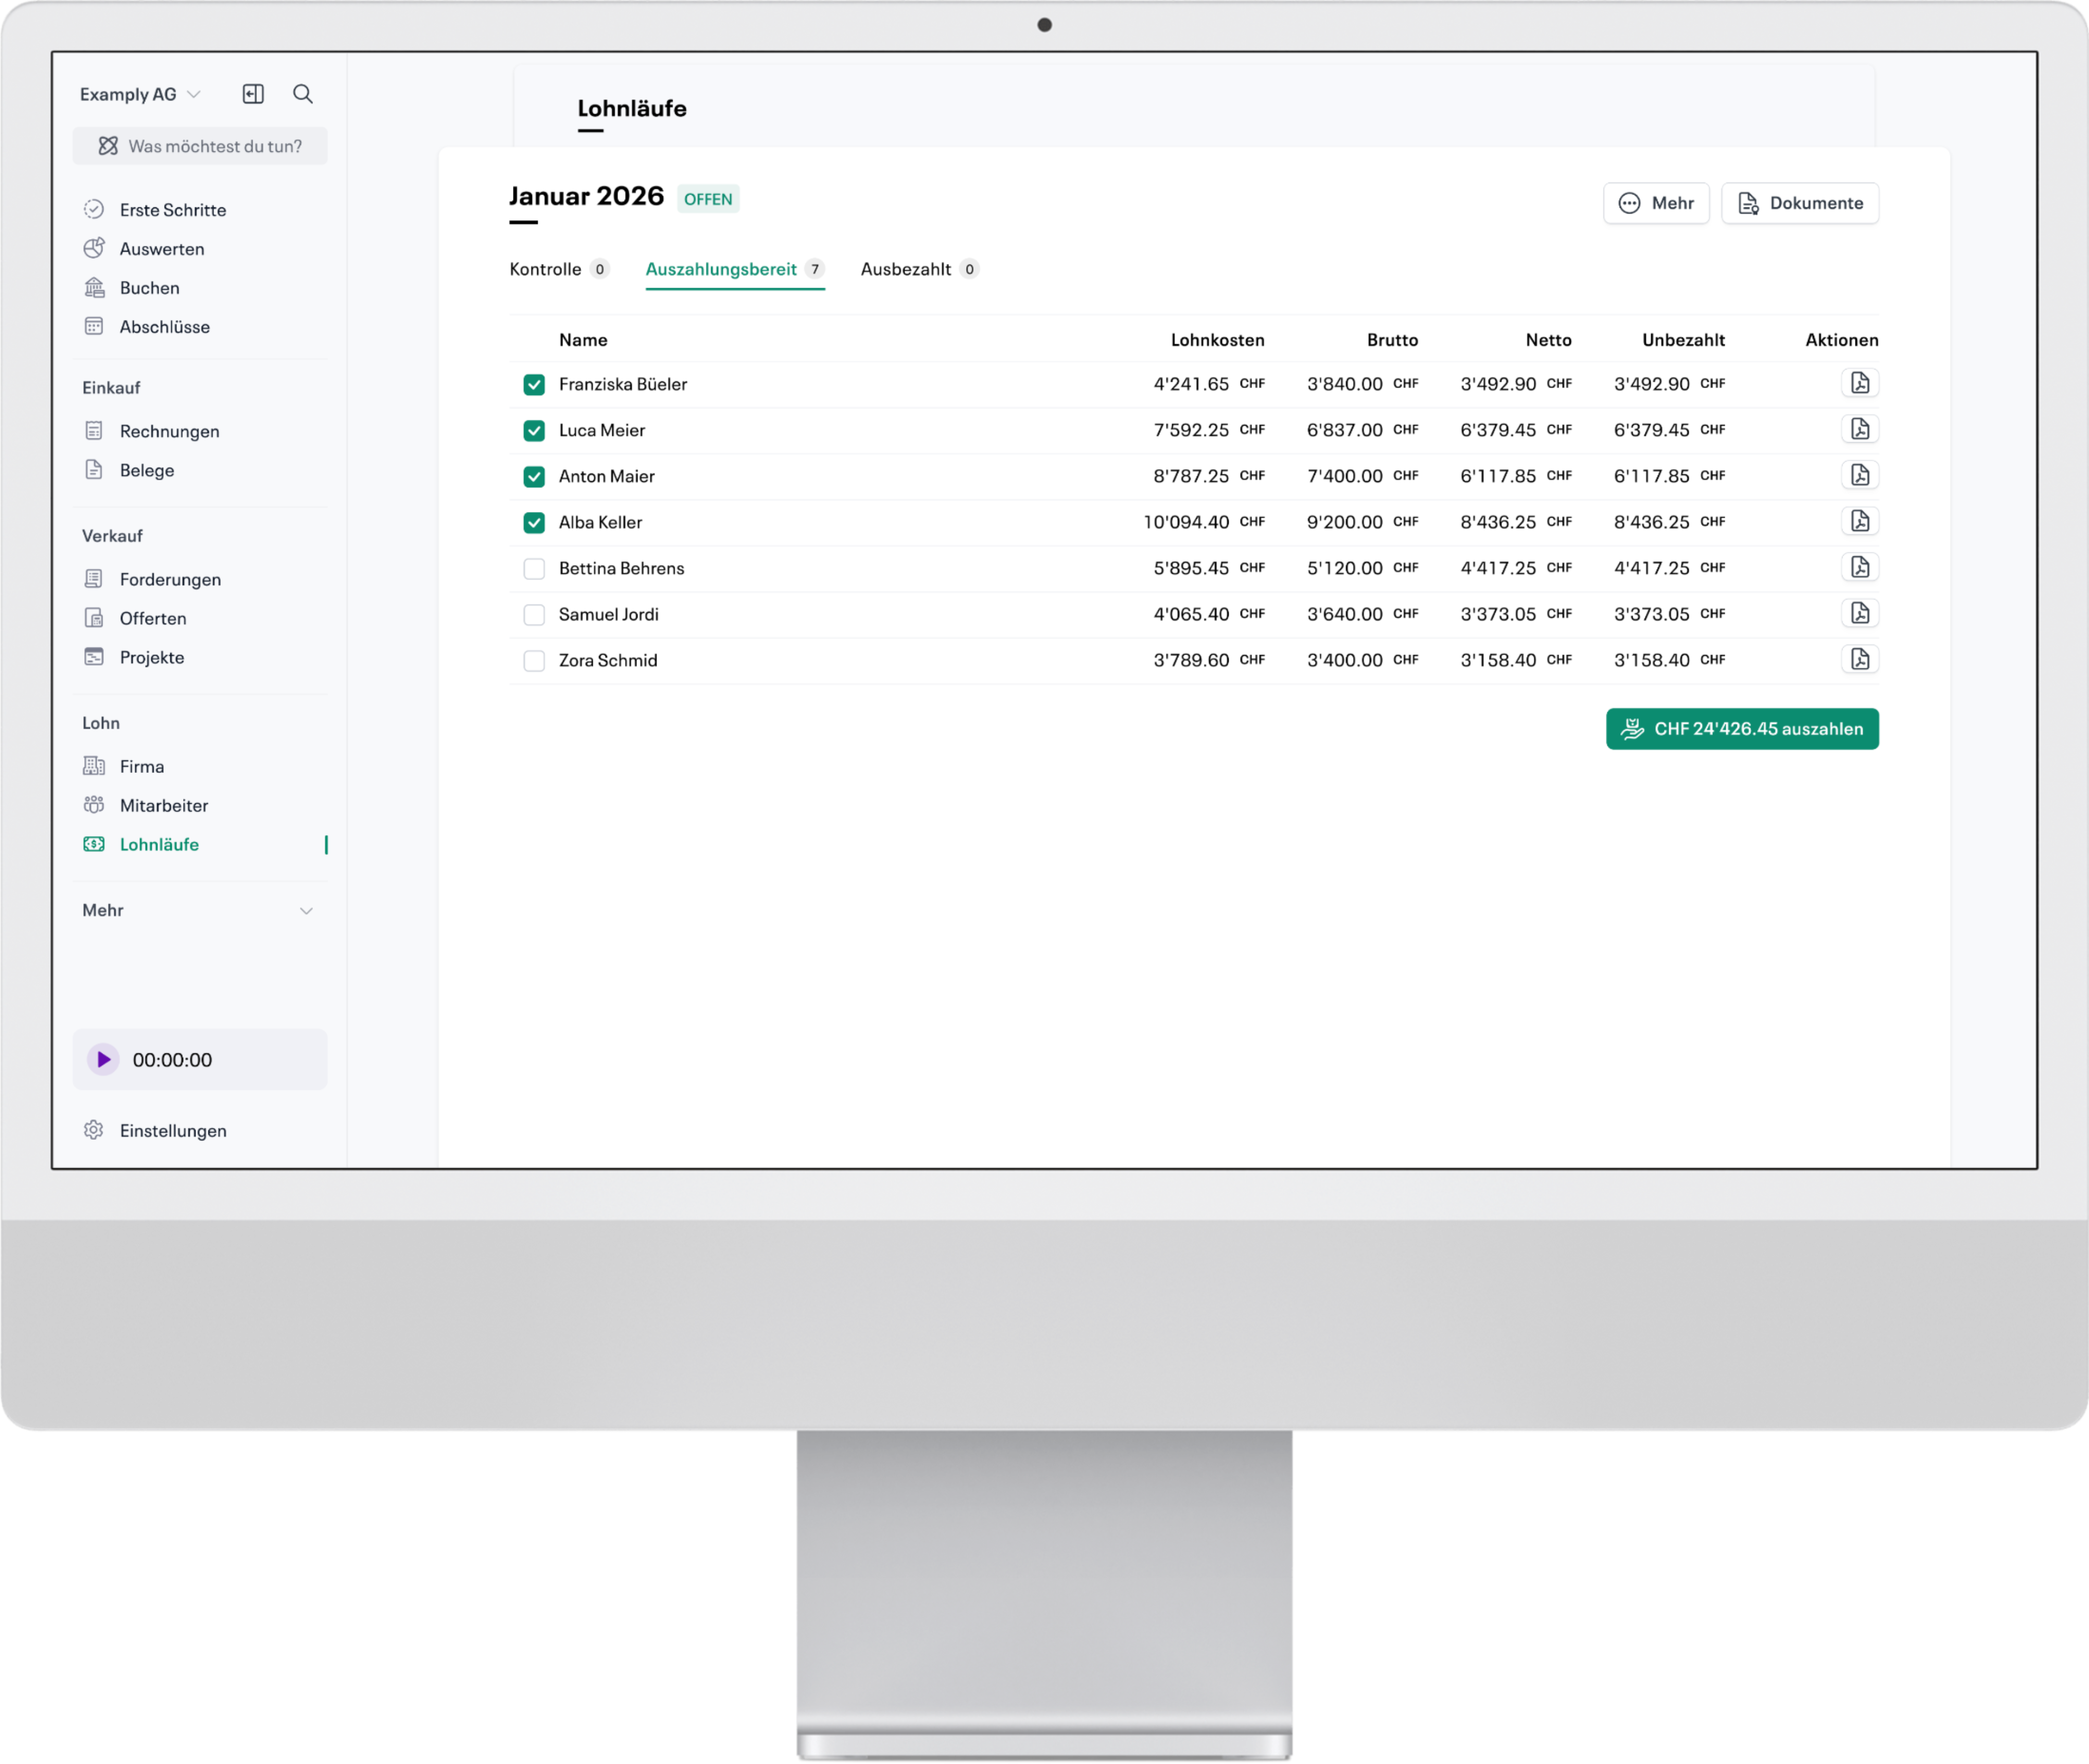2089x1764 pixels.
Task: Open PDF payslip for Zora Schmid
Action: point(1859,659)
